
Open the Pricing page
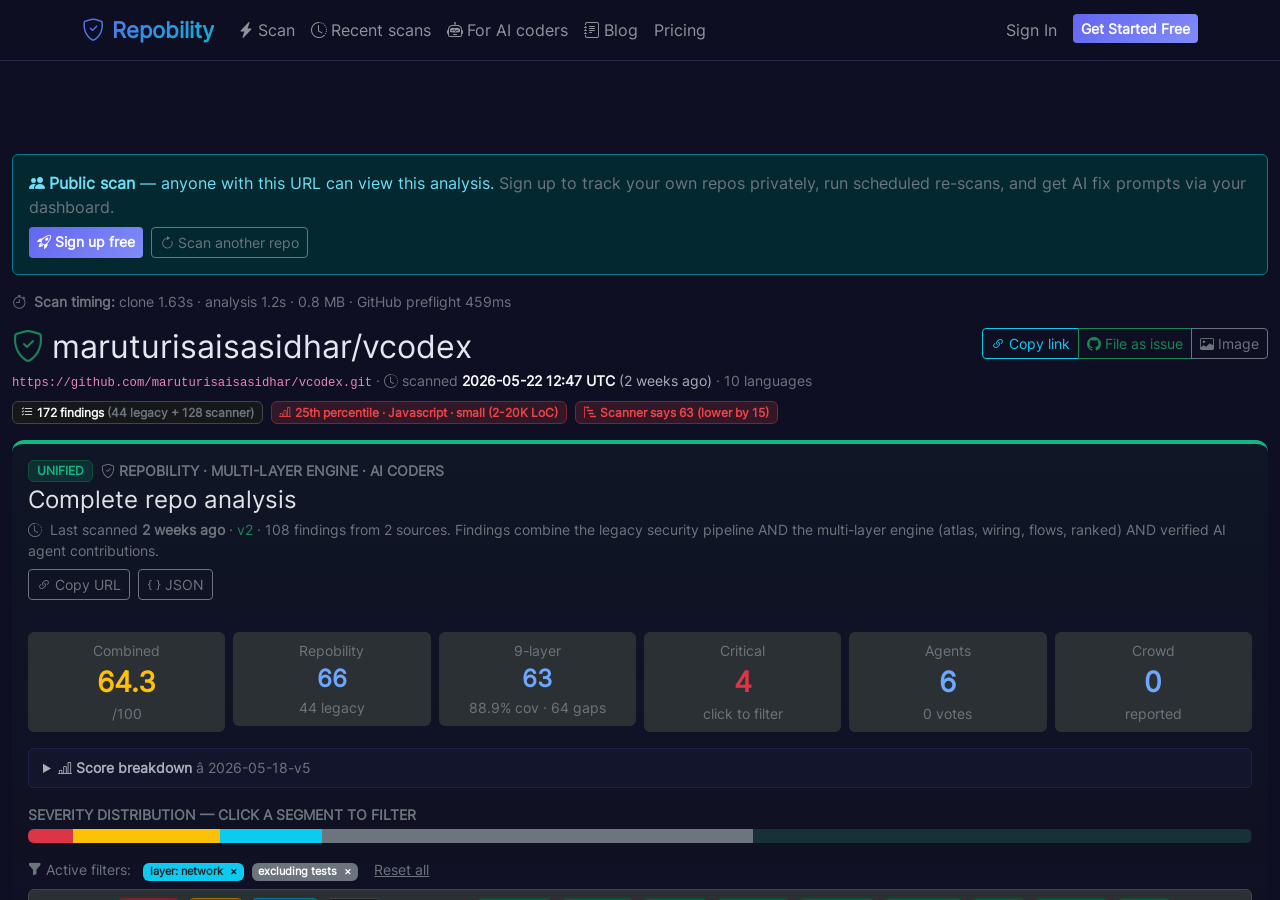tap(680, 30)
